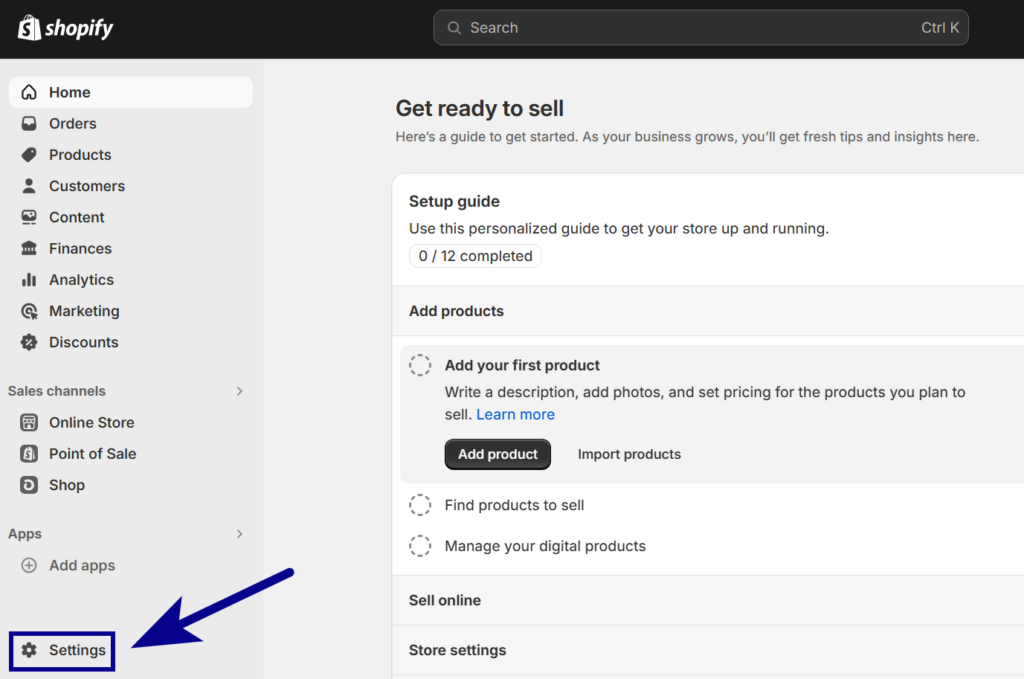The image size is (1024, 679).
Task: Click the Point of Sale icon
Action: click(29, 454)
